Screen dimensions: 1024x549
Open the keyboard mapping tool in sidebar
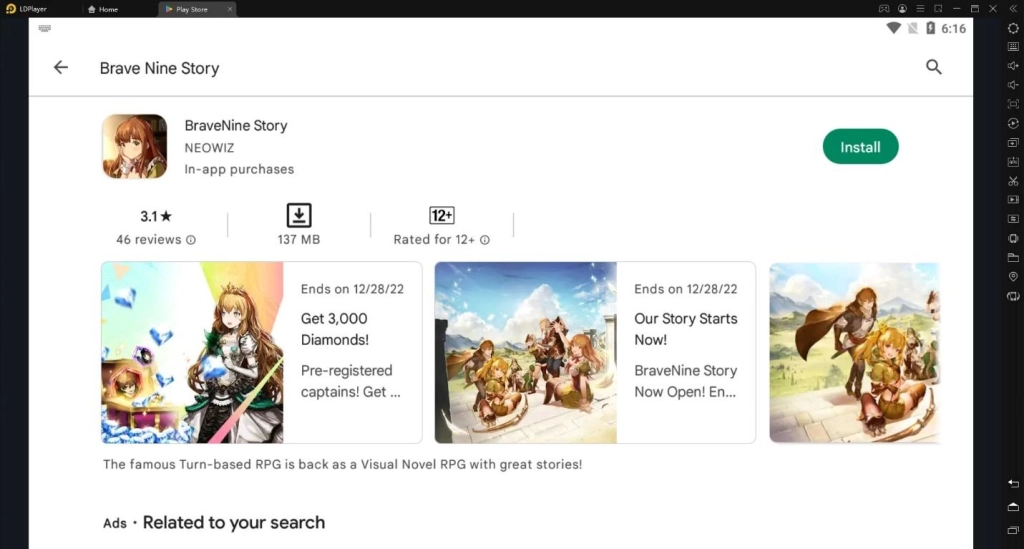tap(1013, 47)
